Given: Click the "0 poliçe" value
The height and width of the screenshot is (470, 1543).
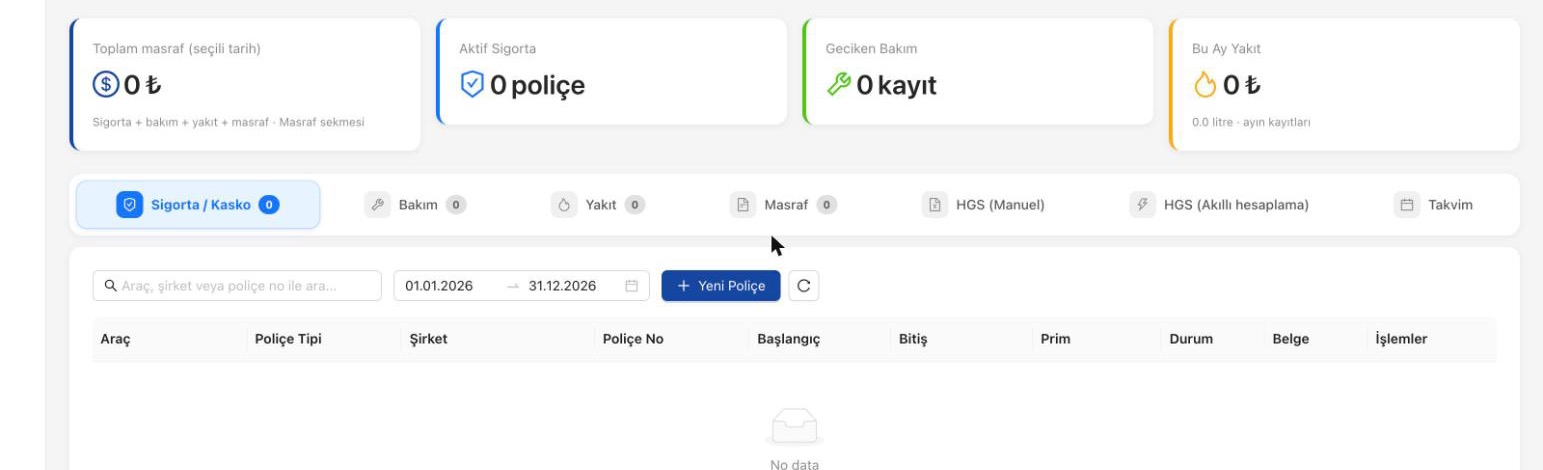Looking at the screenshot, I should click(537, 86).
